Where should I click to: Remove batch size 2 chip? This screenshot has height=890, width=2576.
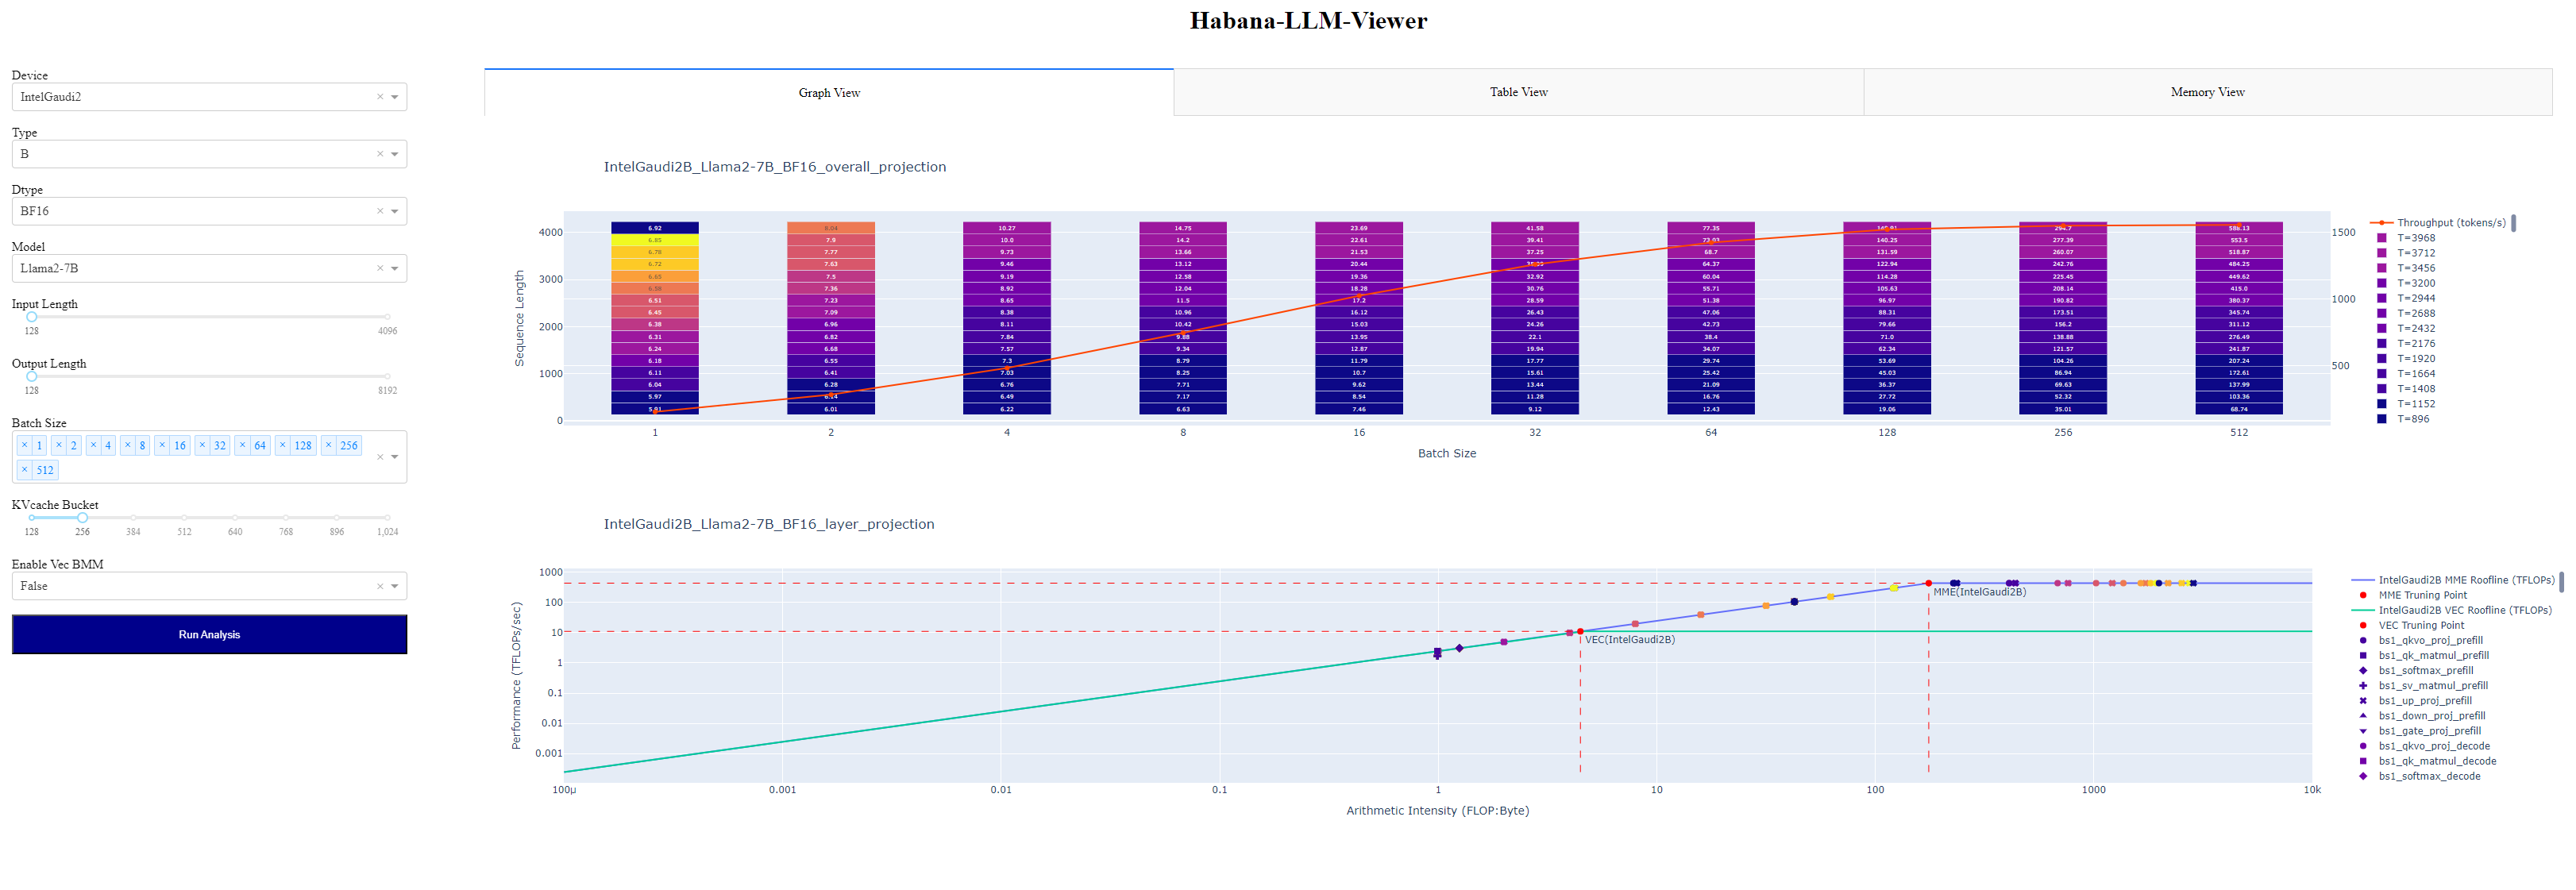[59, 445]
